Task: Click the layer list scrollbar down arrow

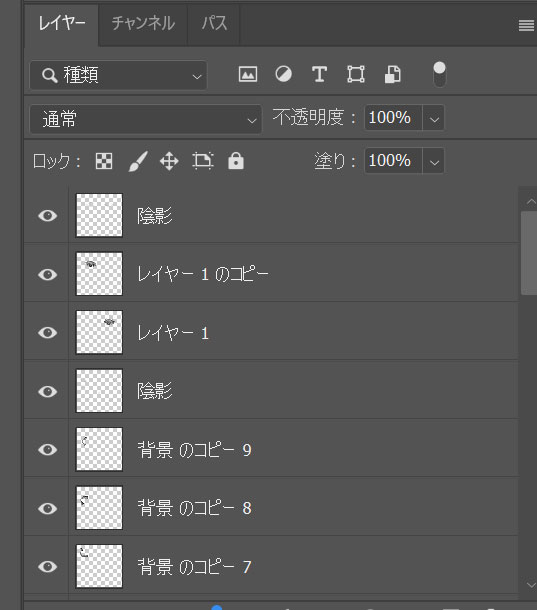Action: coord(531,585)
